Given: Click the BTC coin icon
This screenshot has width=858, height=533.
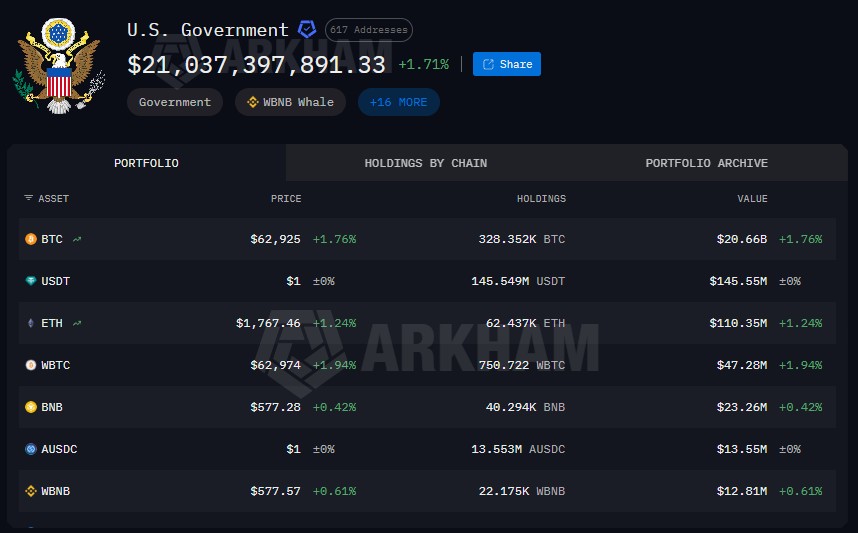Looking at the screenshot, I should pyautogui.click(x=31, y=239).
